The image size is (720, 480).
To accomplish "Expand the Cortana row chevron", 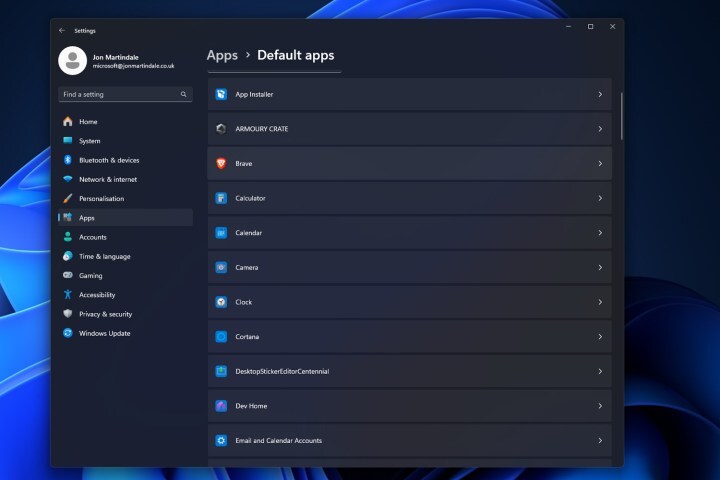I will [x=600, y=337].
